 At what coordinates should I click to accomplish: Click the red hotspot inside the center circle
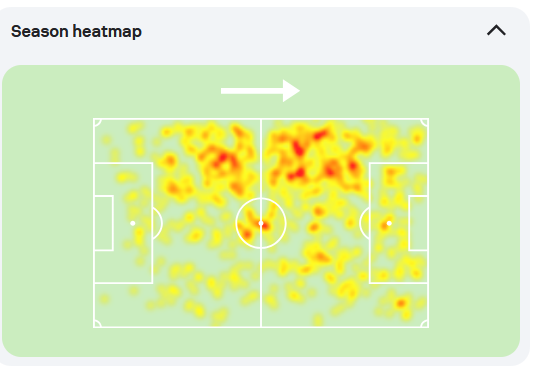point(265,225)
